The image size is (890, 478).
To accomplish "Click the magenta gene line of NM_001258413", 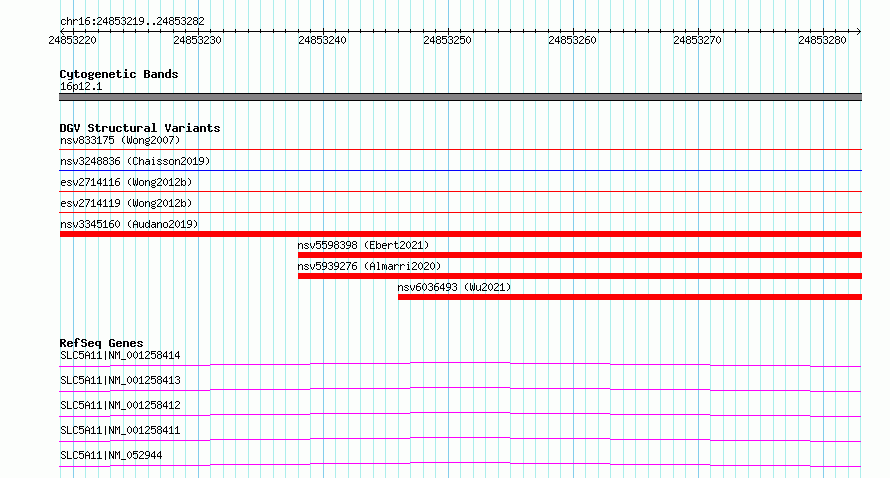I will pos(460,389).
